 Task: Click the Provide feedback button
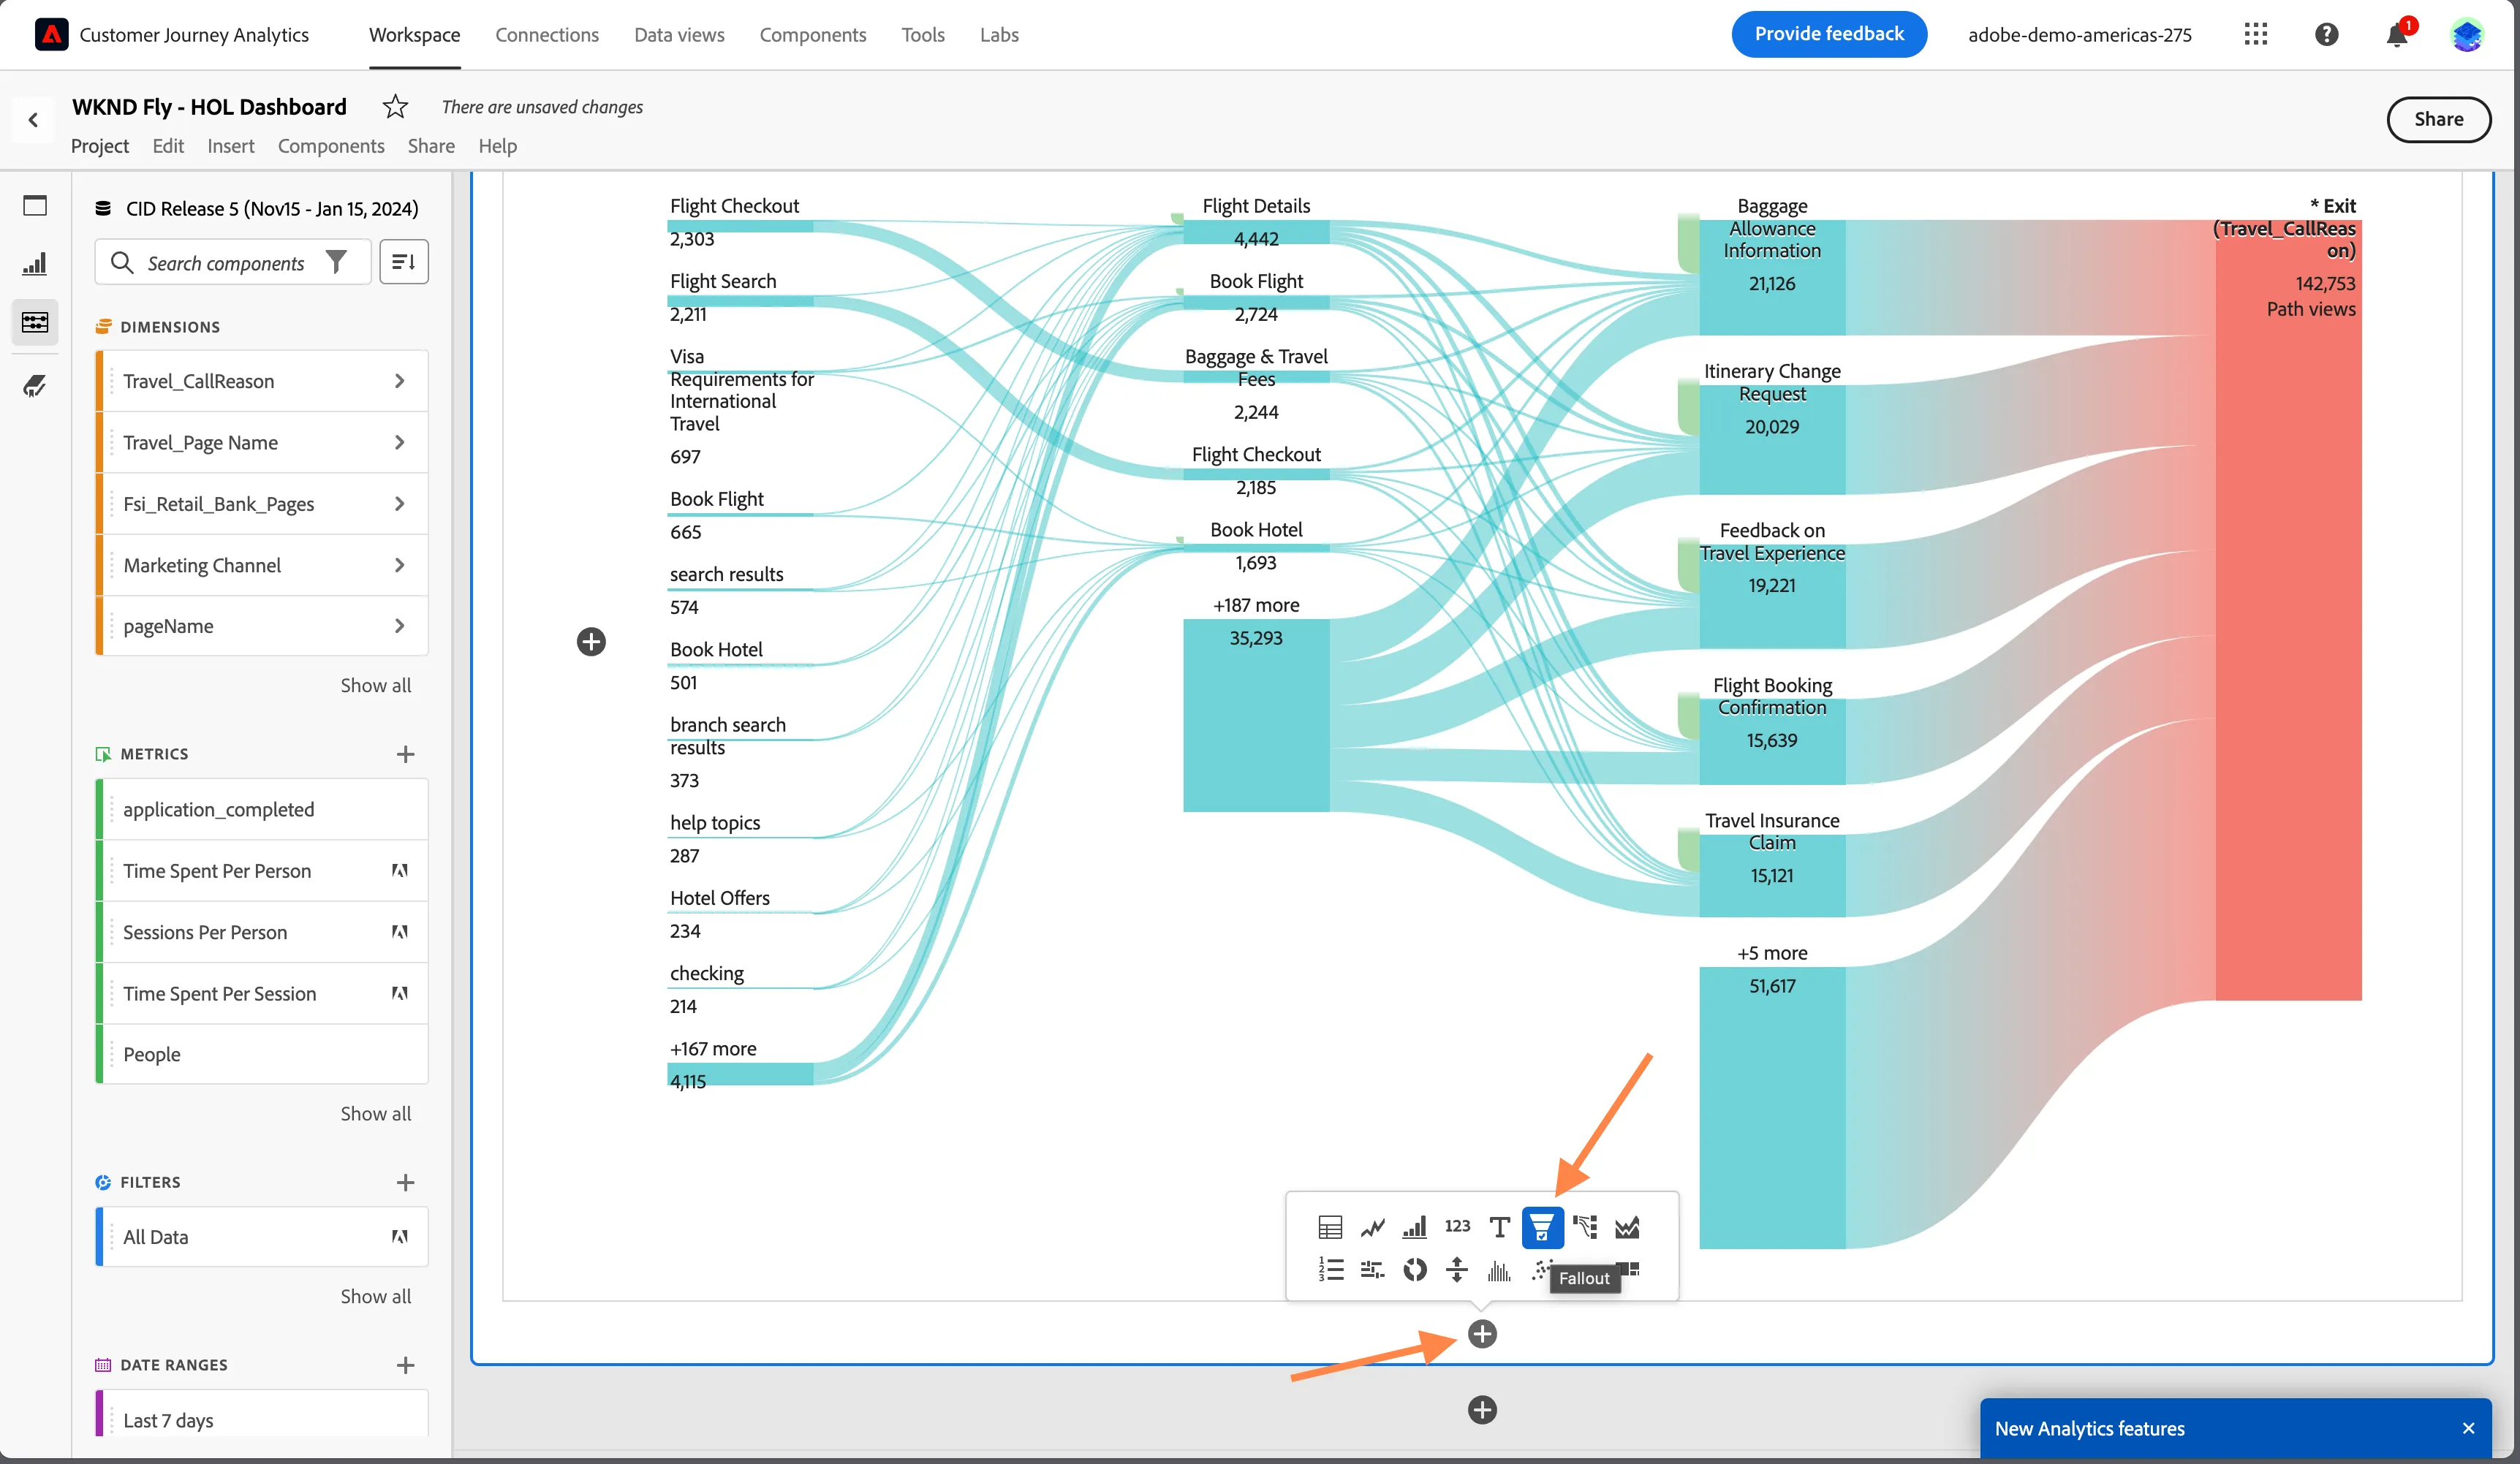[x=1829, y=34]
